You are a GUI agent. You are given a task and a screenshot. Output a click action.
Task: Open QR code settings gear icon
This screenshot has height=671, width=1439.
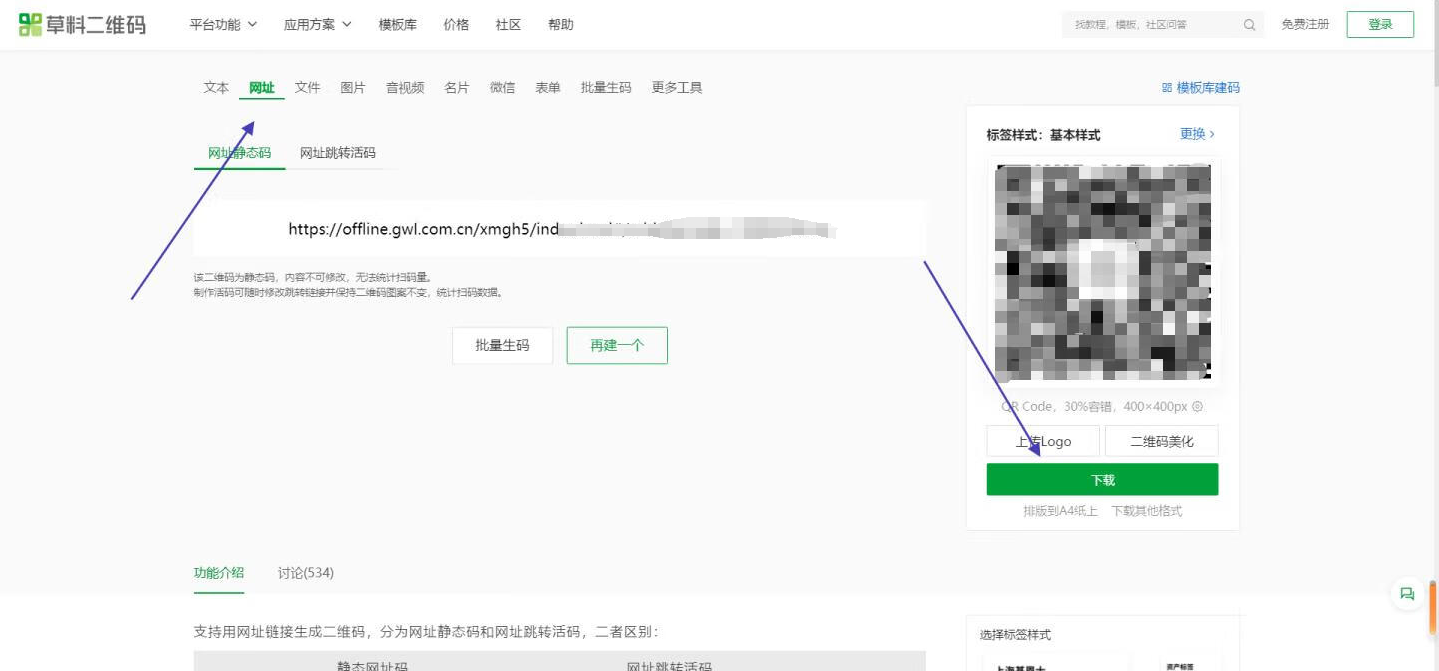tap(1197, 407)
